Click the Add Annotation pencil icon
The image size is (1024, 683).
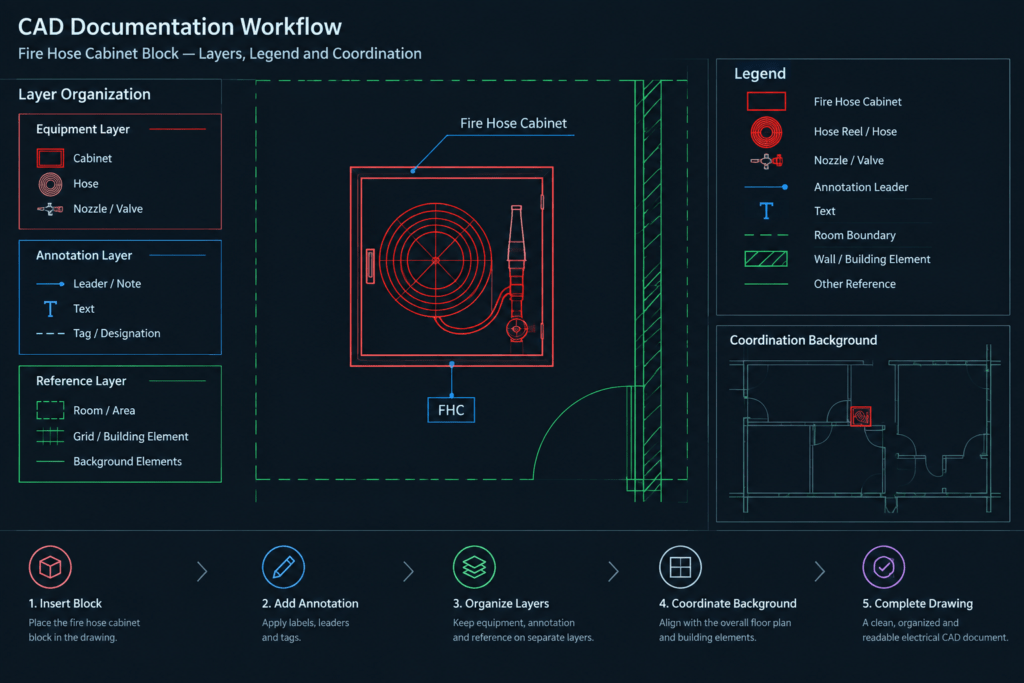(x=283, y=567)
